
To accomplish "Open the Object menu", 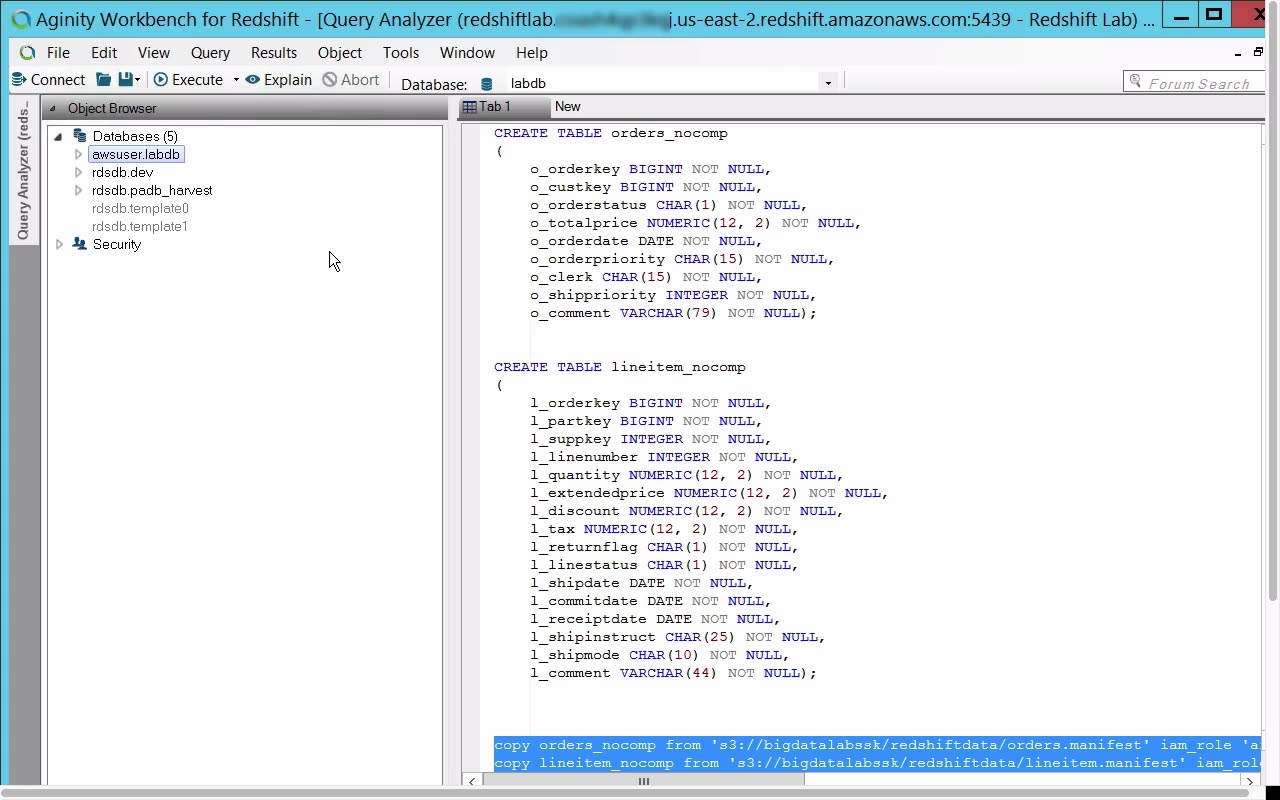I will pos(340,53).
